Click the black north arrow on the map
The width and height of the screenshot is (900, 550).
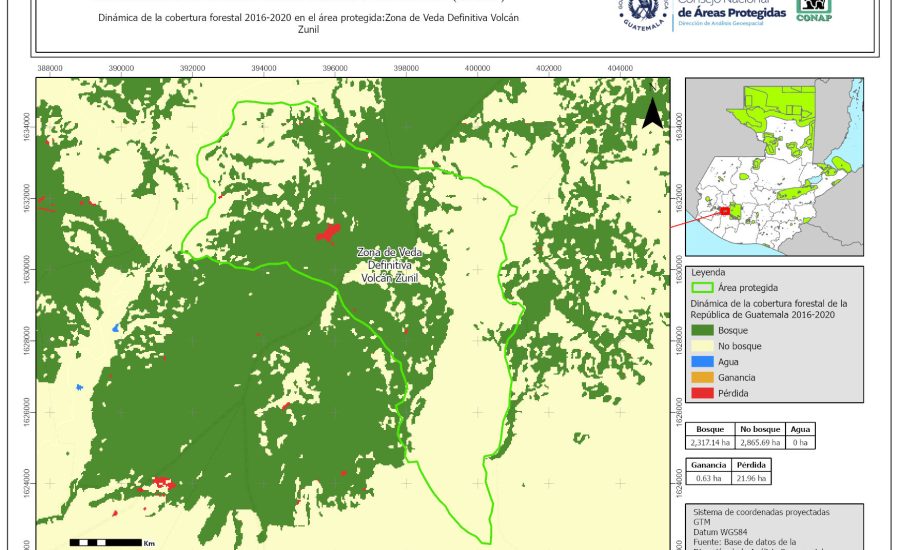coord(652,113)
